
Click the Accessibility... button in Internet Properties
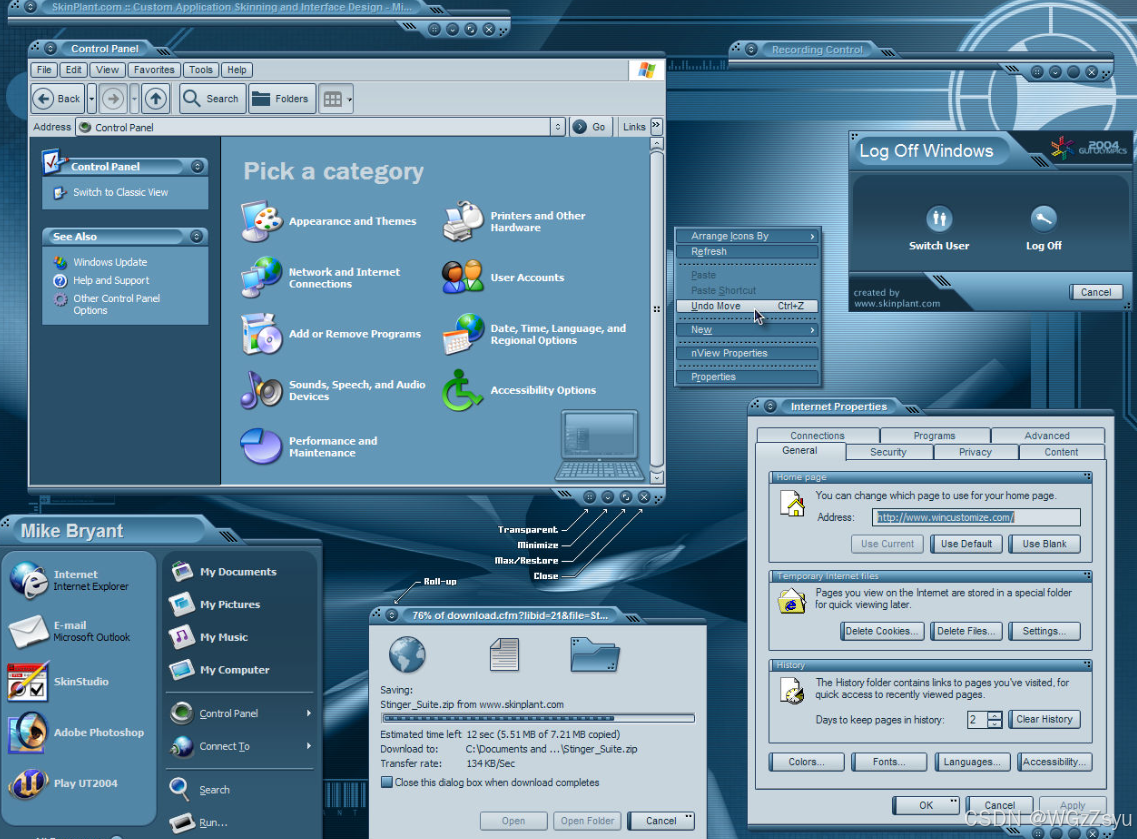[1054, 762]
